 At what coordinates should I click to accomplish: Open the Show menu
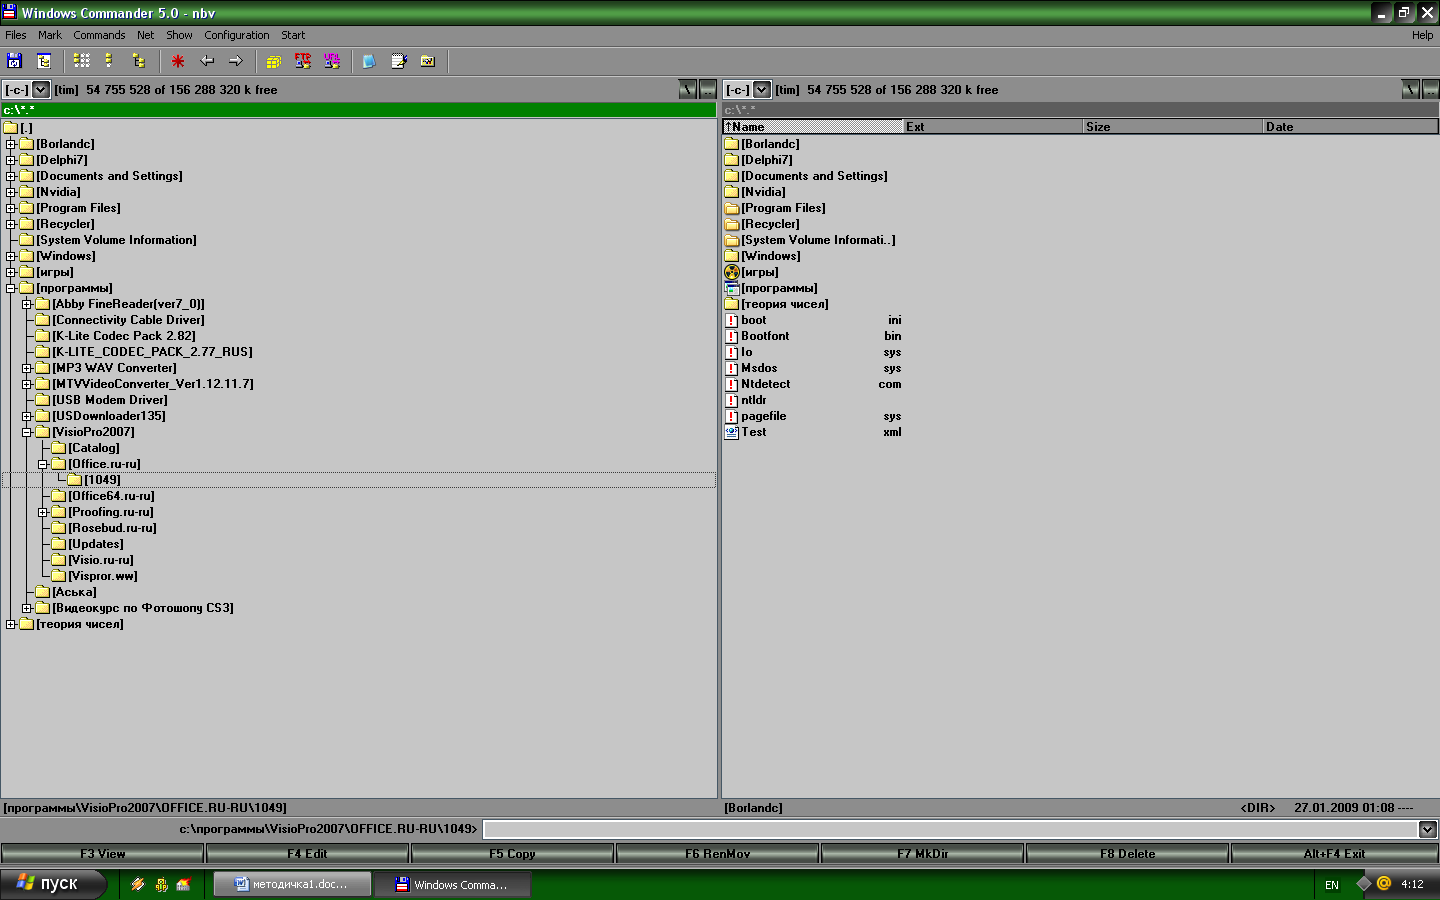[x=179, y=35]
